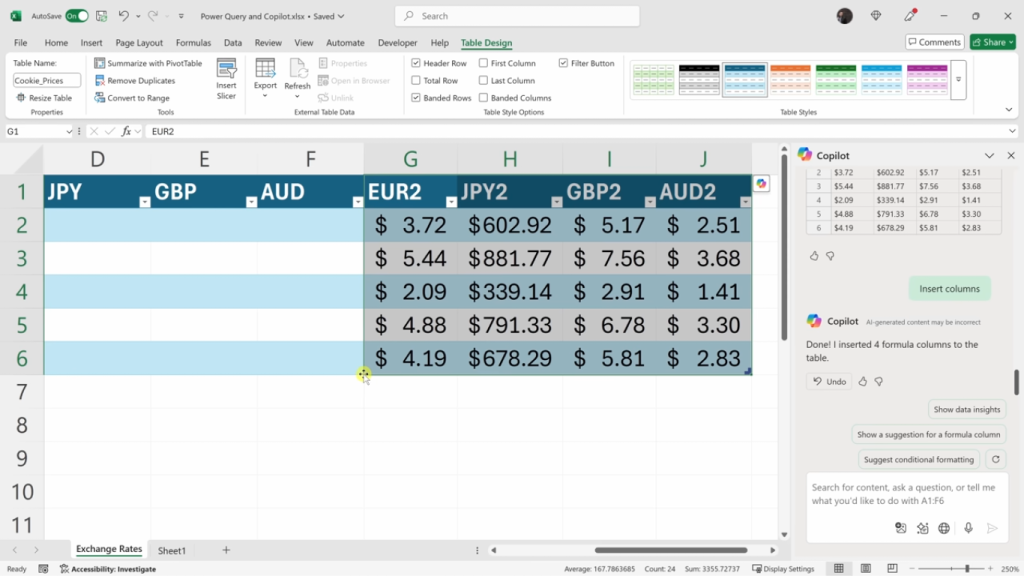The image size is (1024, 576).
Task: Click the globe icon in the Copilot pane
Action: click(x=944, y=528)
